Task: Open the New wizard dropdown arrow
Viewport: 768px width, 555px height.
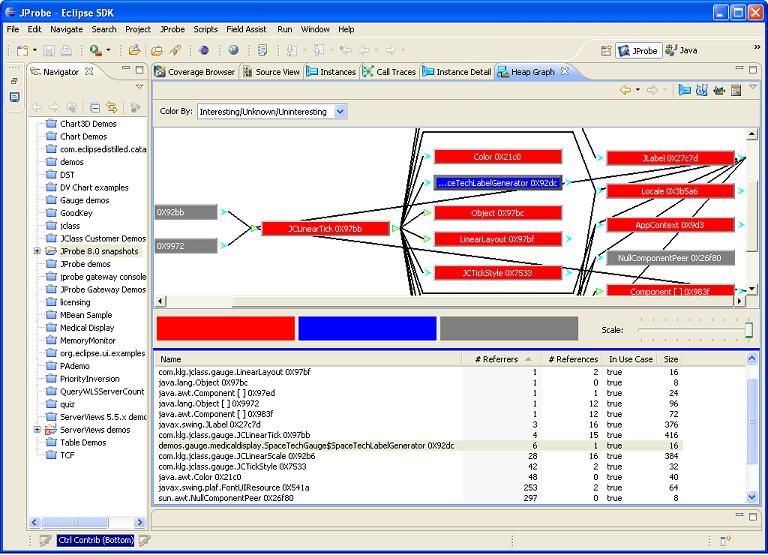Action: tap(35, 50)
